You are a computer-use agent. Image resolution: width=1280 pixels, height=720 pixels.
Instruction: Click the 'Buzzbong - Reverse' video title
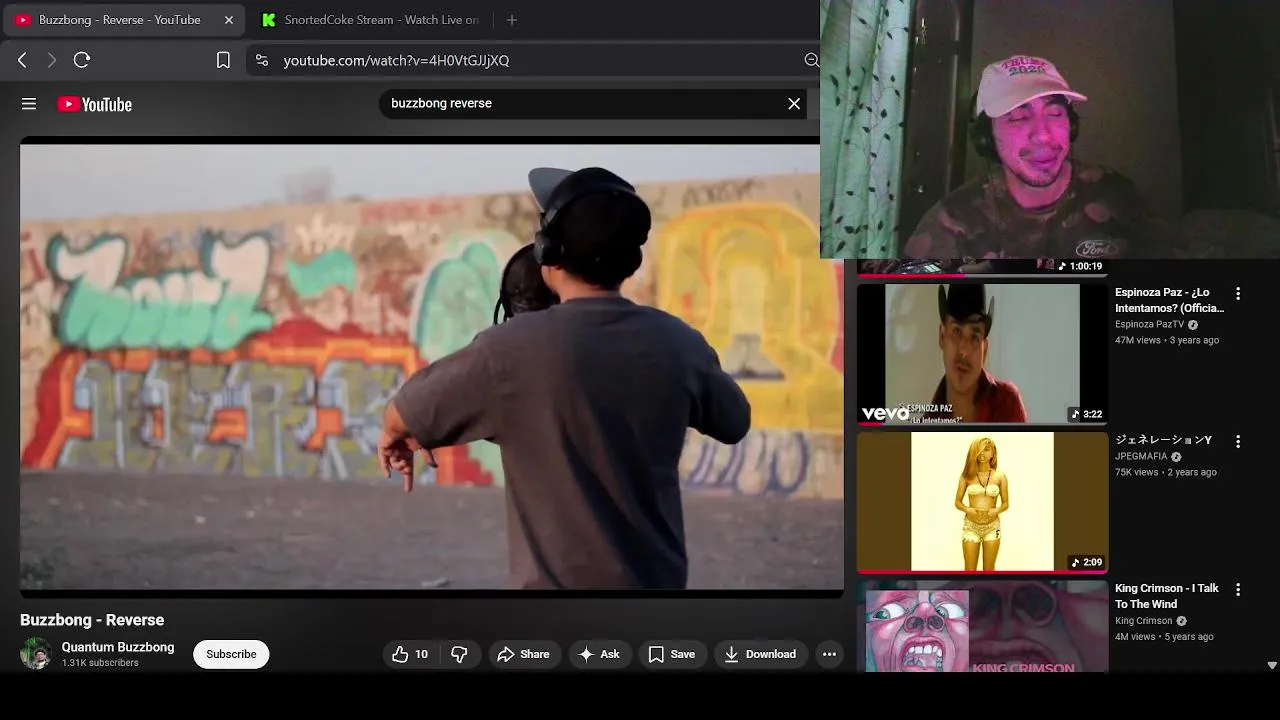(92, 620)
